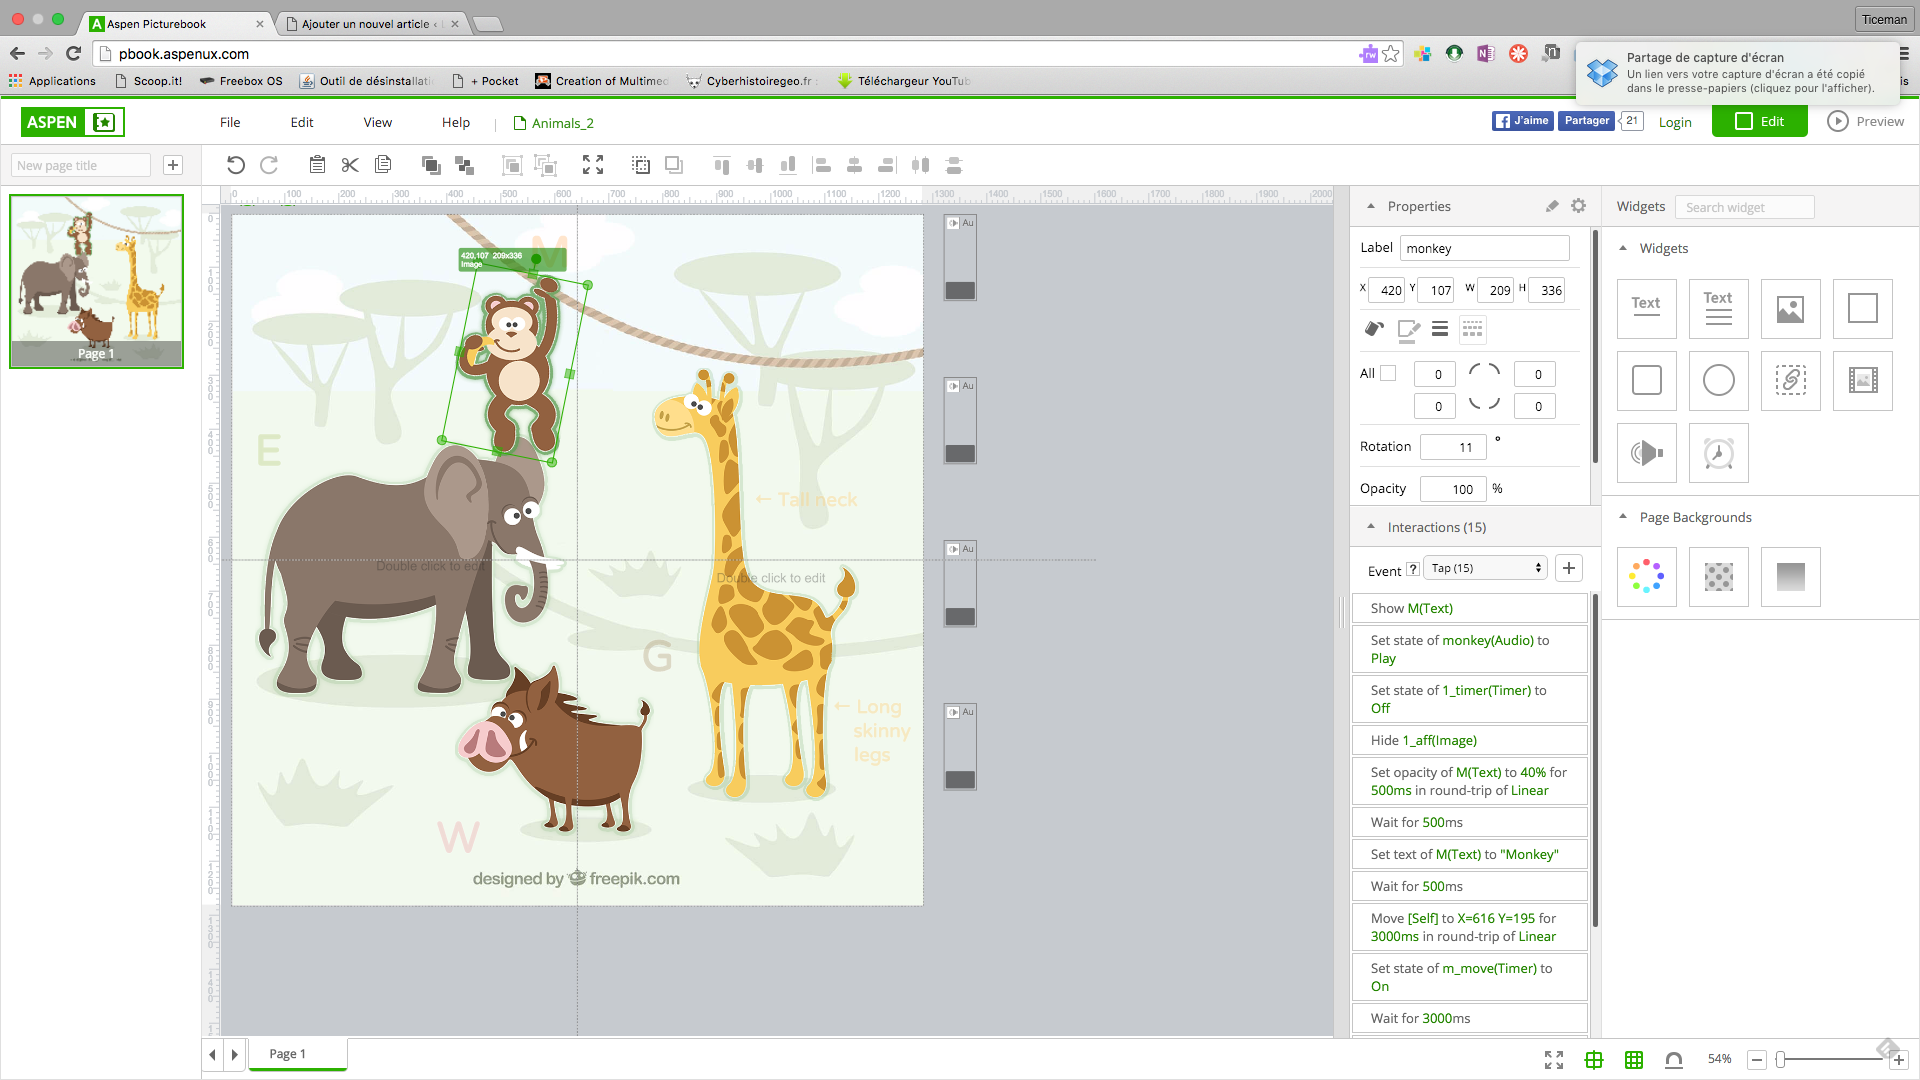Screen dimensions: 1920x1080
Task: Open border width lines option
Action: click(x=1440, y=329)
